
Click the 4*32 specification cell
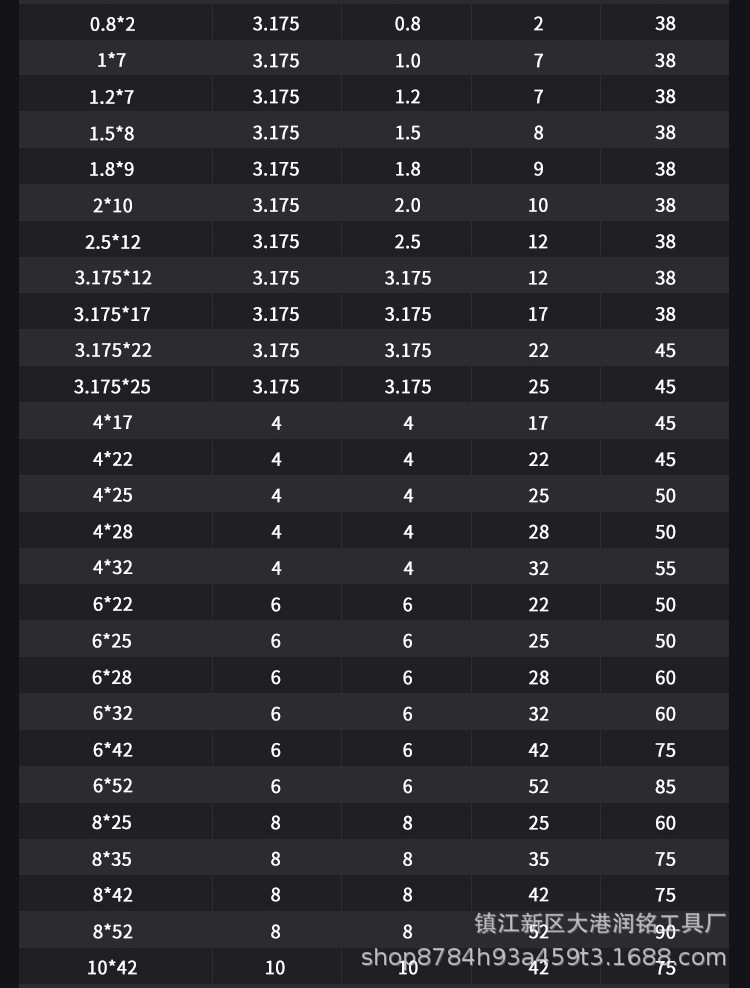tap(112, 568)
